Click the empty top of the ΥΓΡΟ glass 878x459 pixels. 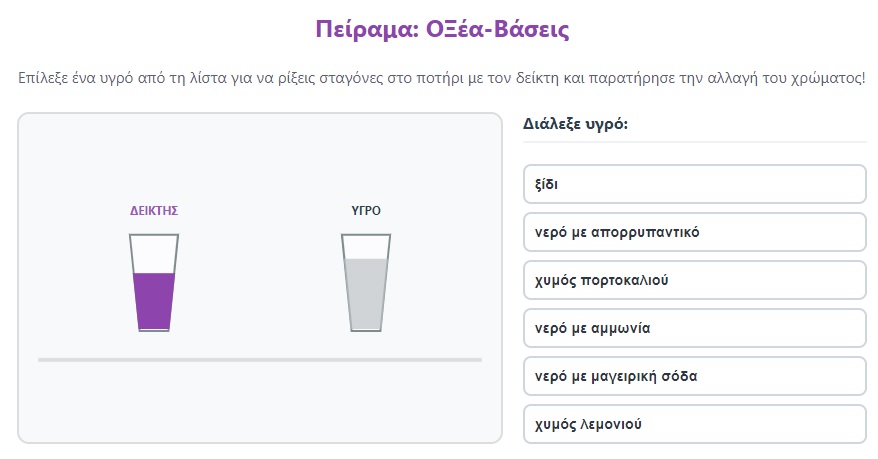point(366,247)
